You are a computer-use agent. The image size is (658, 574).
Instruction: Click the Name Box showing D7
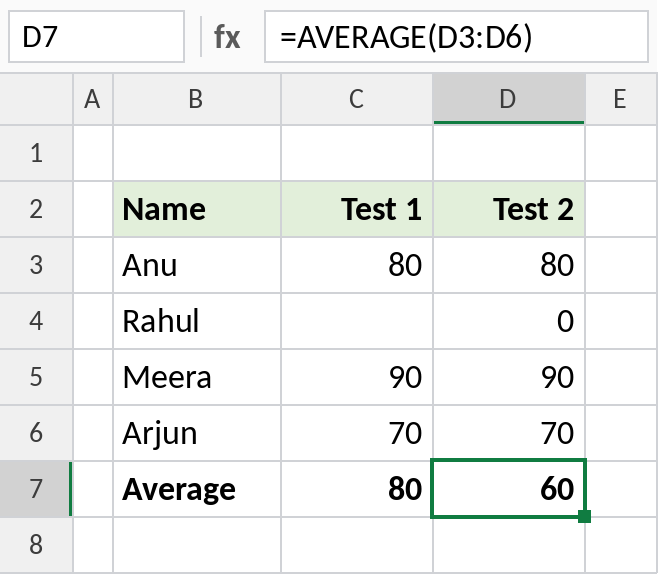coord(97,37)
